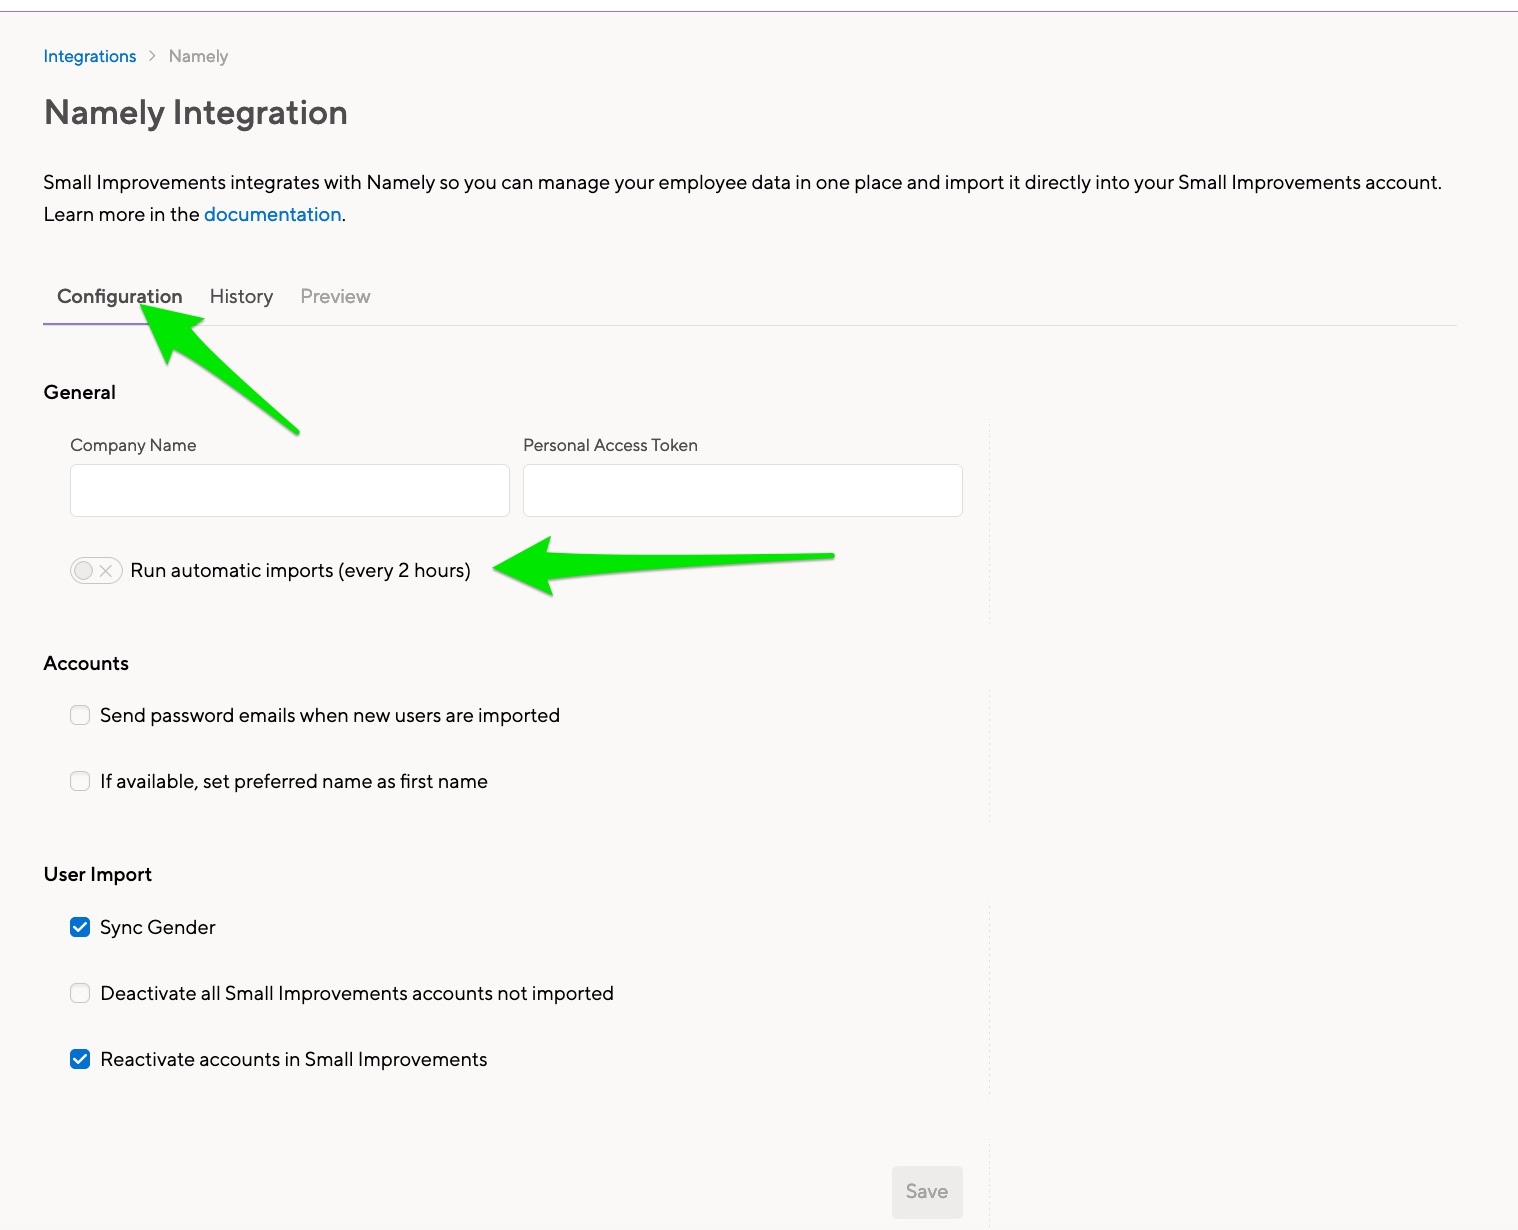Click the Namely breadcrumb item
This screenshot has width=1518, height=1230.
(x=197, y=56)
